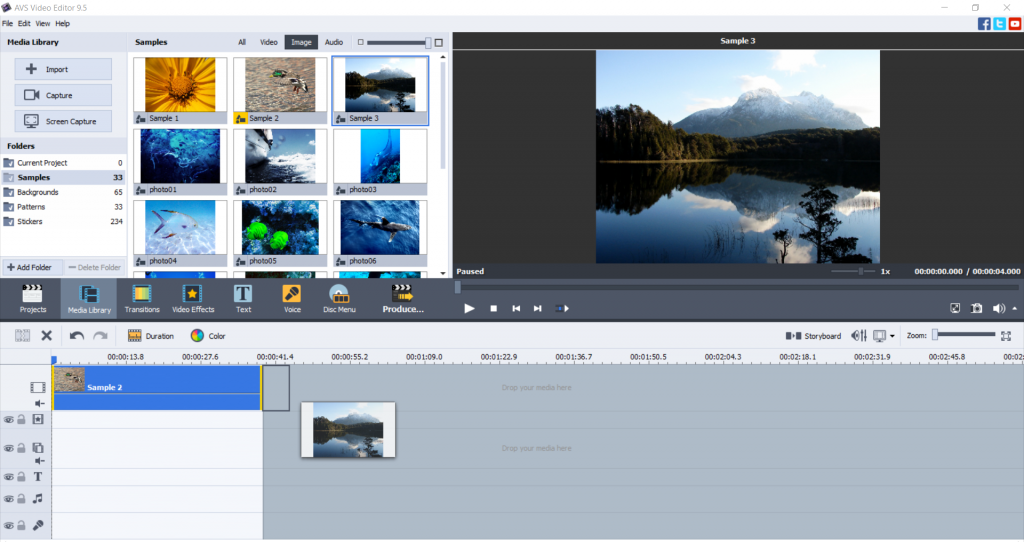Click the Storyboard view button
The width and height of the screenshot is (1024, 542).
[x=813, y=336]
